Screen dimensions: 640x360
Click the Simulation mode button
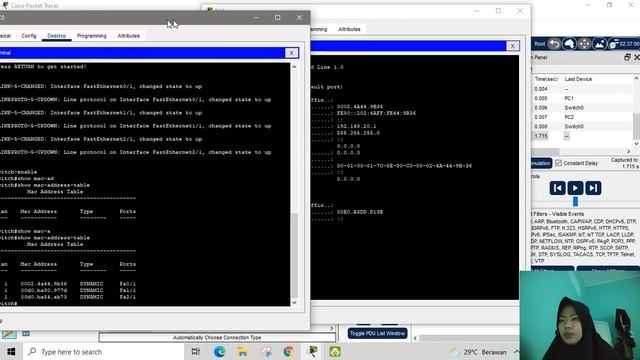tap(541, 163)
